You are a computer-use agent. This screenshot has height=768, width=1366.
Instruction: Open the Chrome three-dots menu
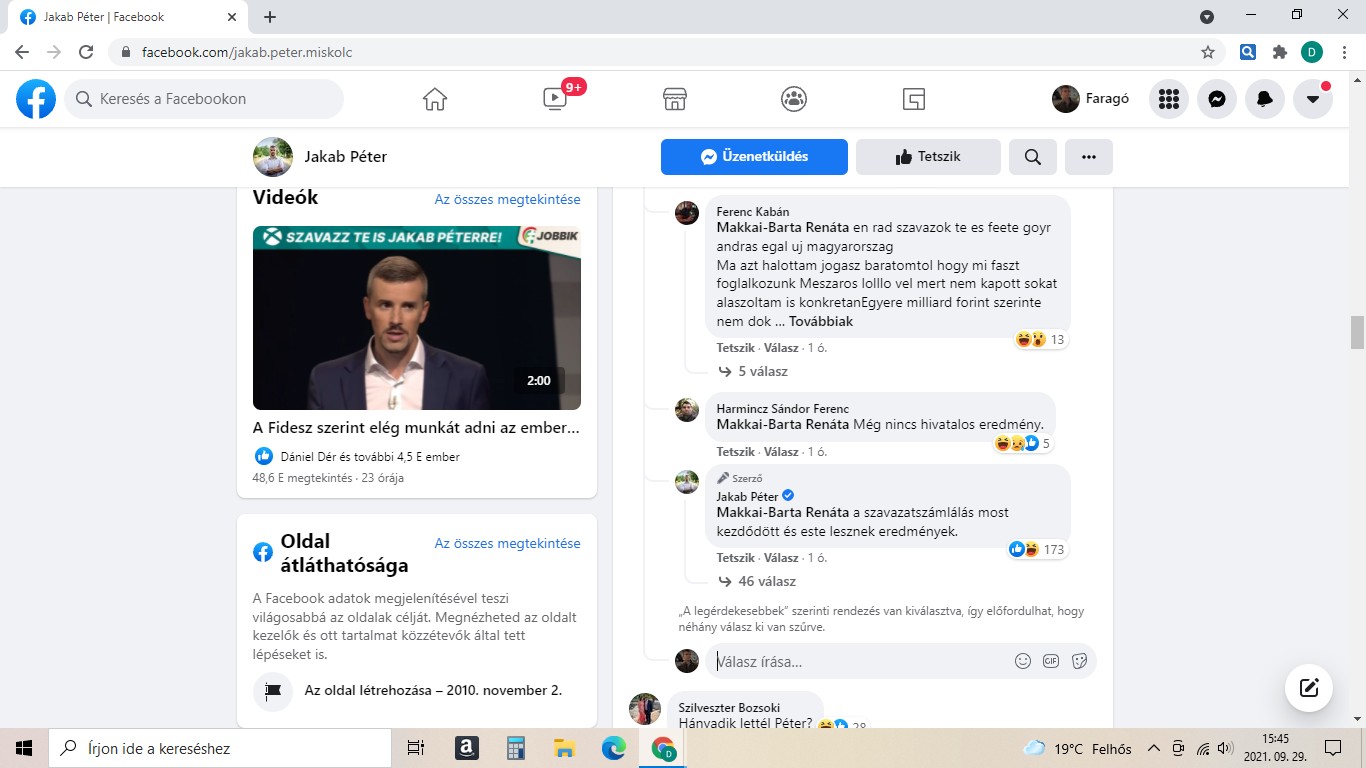[x=1344, y=52]
